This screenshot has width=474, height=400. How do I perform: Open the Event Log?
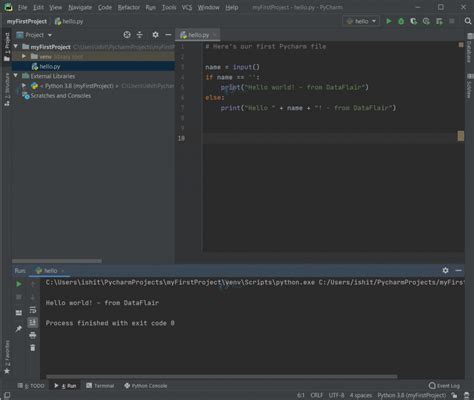(444, 386)
